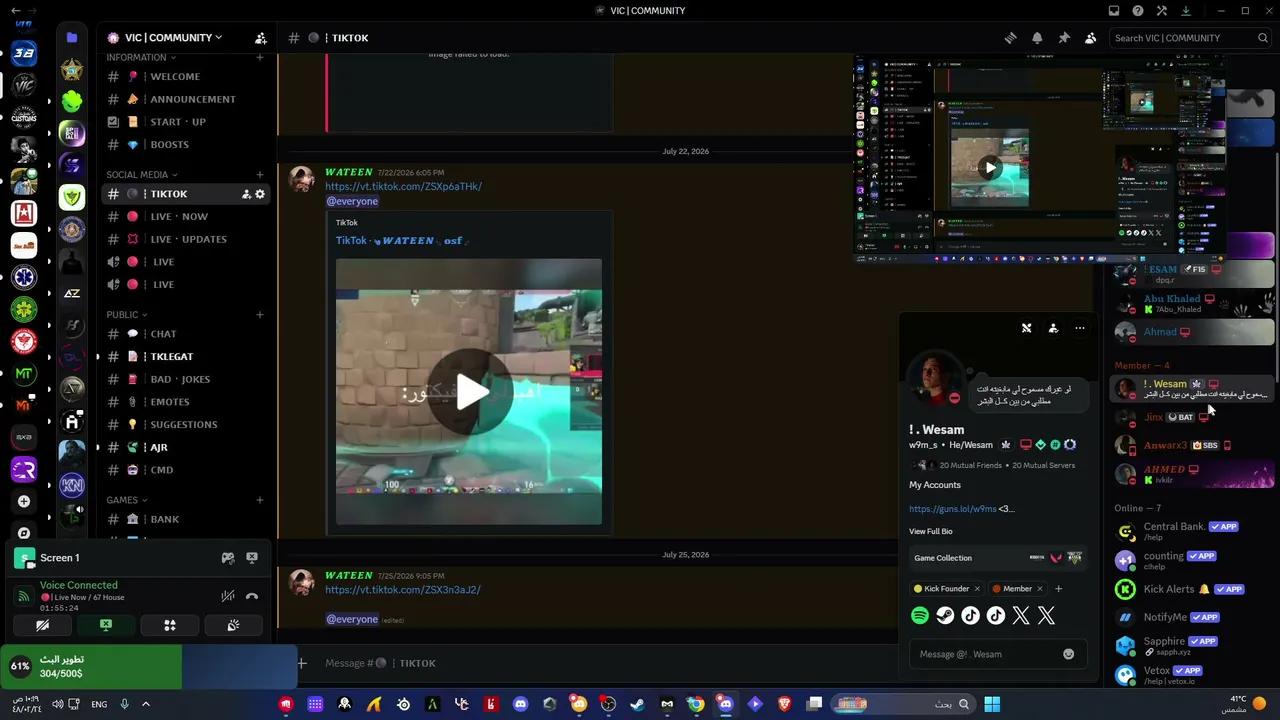Add a role with the plus button
1280x720 pixels.
1058,589
